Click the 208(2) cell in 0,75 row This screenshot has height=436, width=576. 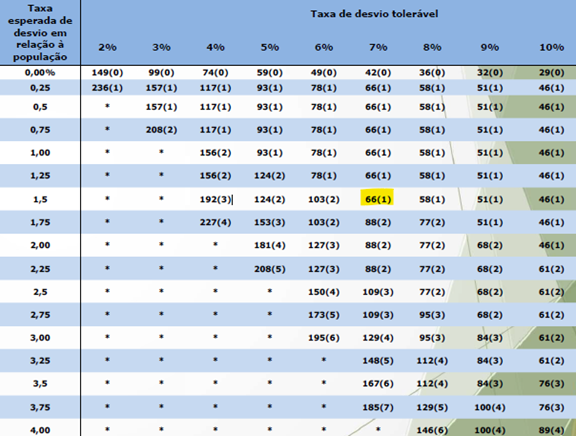(161, 130)
